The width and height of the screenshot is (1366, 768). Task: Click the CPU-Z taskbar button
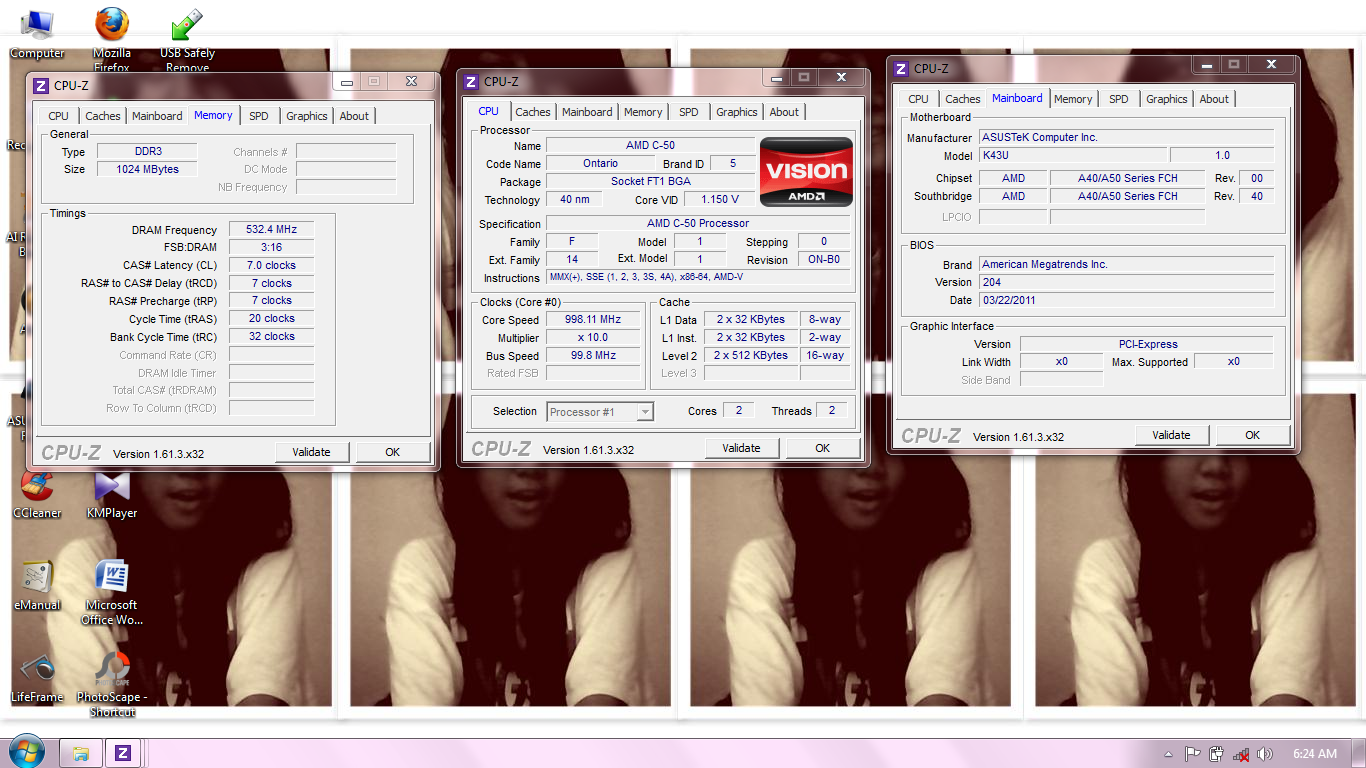tap(123, 753)
